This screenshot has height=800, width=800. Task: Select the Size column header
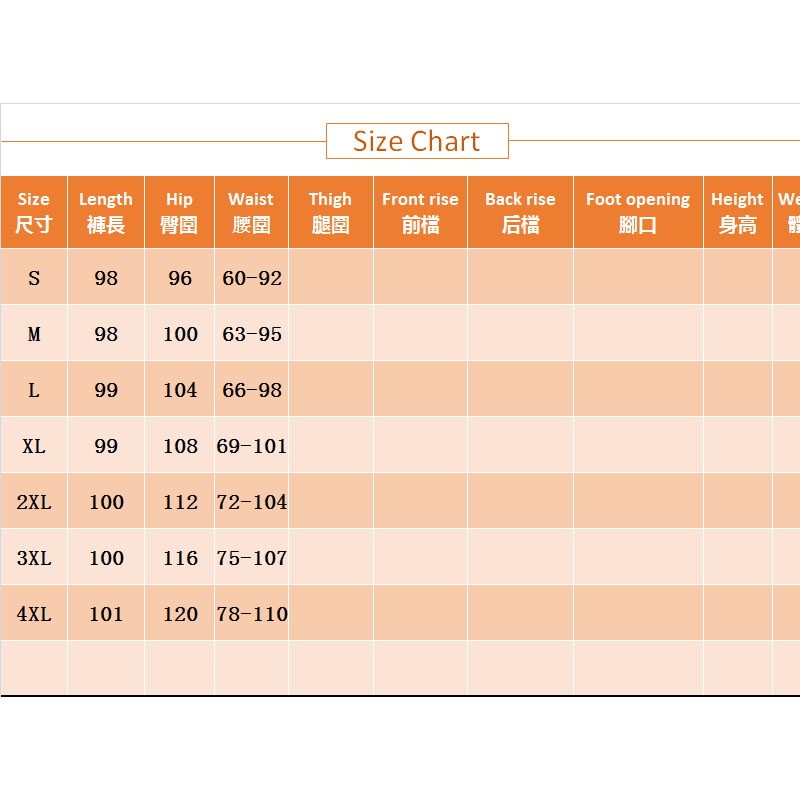34,212
